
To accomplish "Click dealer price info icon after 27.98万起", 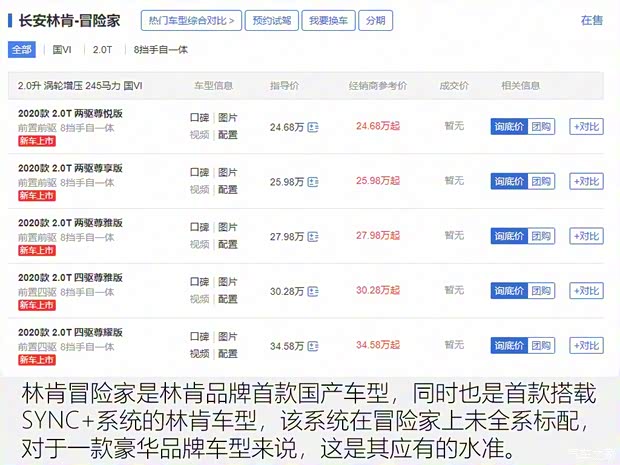I will click(395, 237).
